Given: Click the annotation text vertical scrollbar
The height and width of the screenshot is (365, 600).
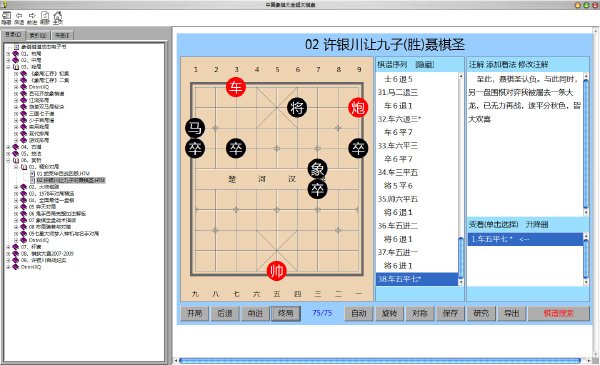Looking at the screenshot, I should (x=586, y=145).
